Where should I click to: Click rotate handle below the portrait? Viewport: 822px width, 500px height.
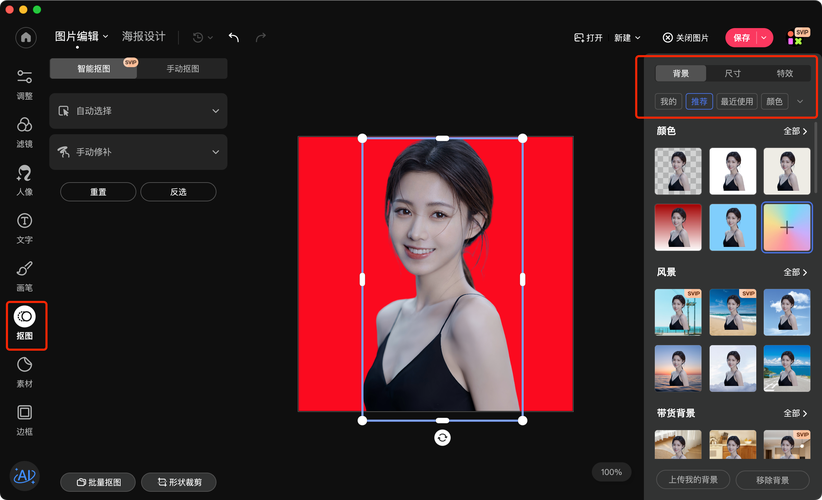tap(443, 438)
